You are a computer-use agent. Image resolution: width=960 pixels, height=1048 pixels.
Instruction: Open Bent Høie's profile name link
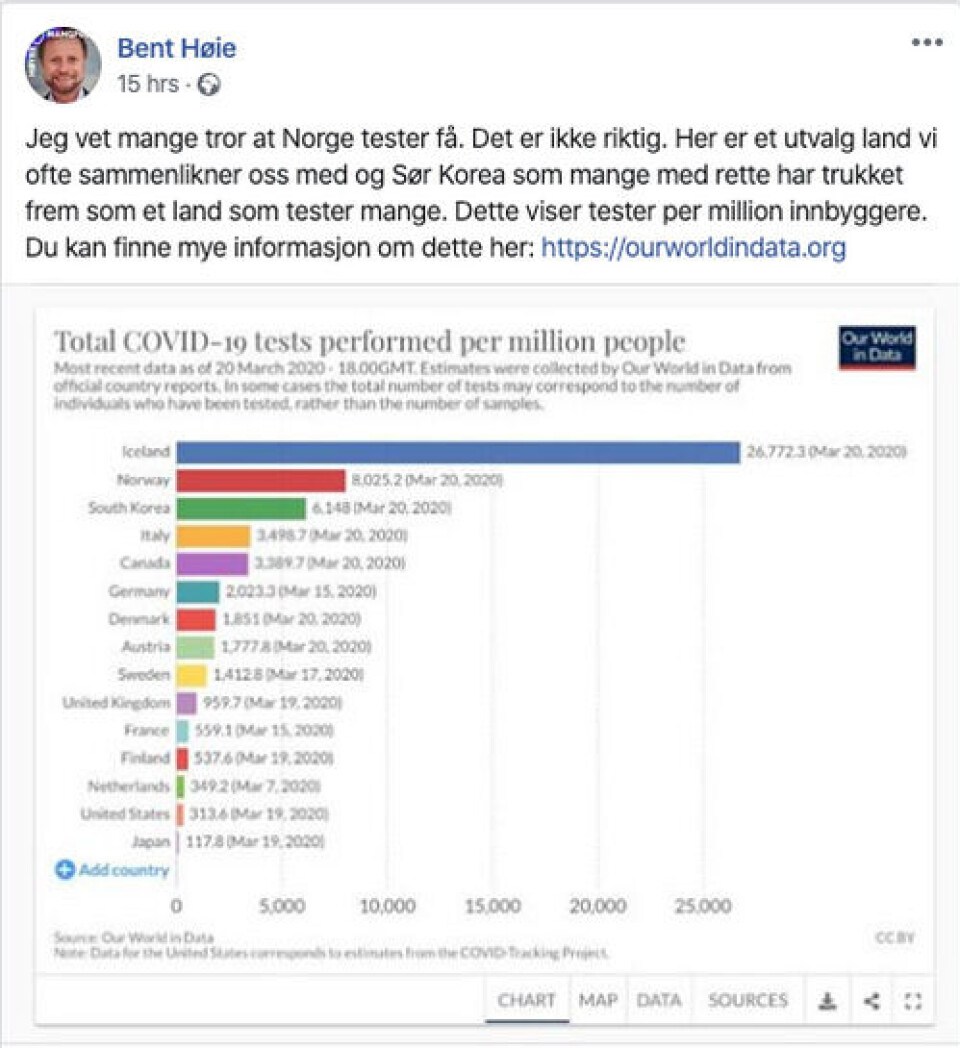(x=177, y=47)
